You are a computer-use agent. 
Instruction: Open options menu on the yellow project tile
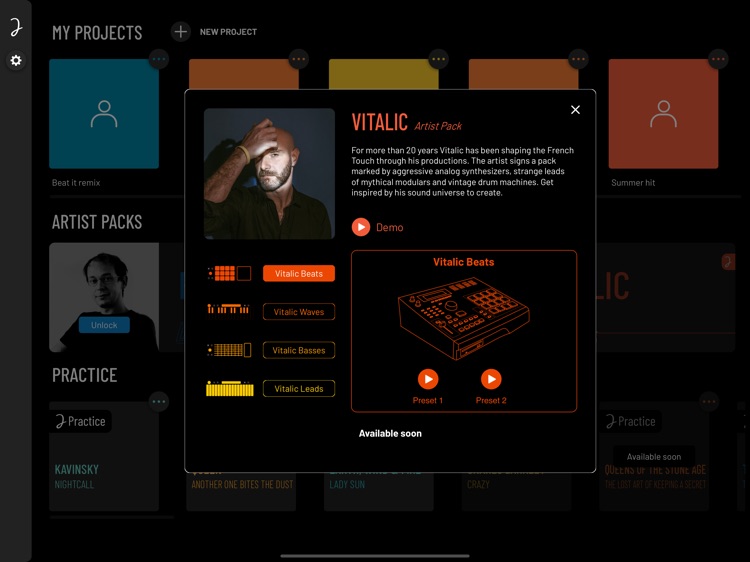[x=438, y=59]
